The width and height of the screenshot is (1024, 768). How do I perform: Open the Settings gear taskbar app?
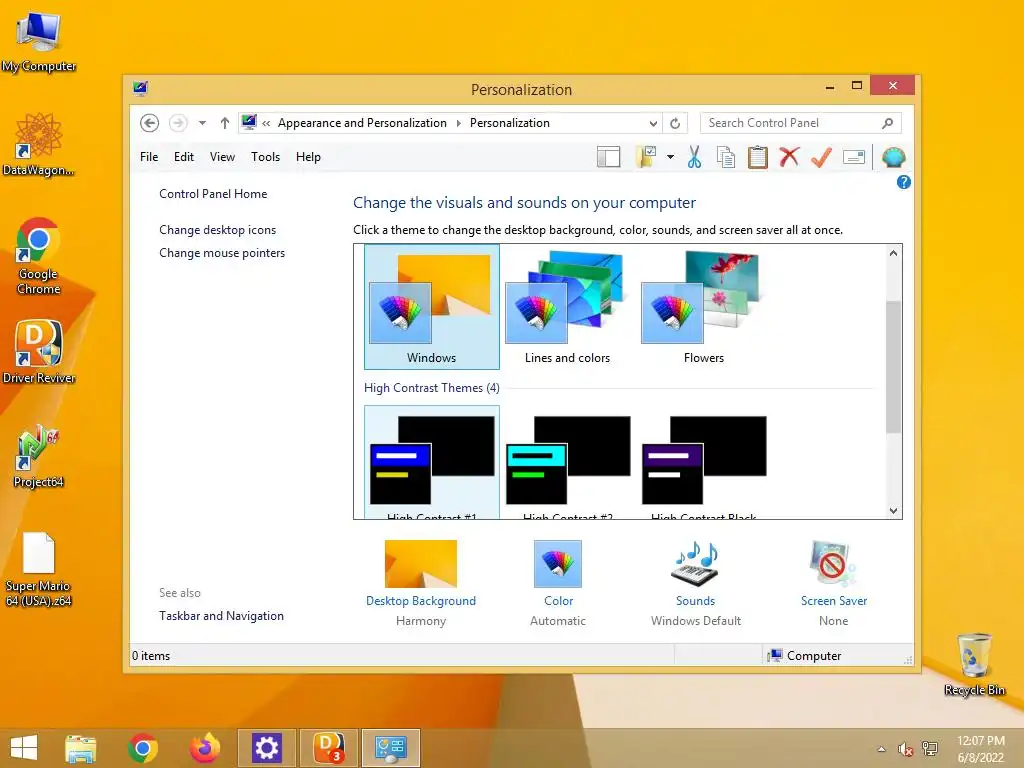(x=266, y=748)
